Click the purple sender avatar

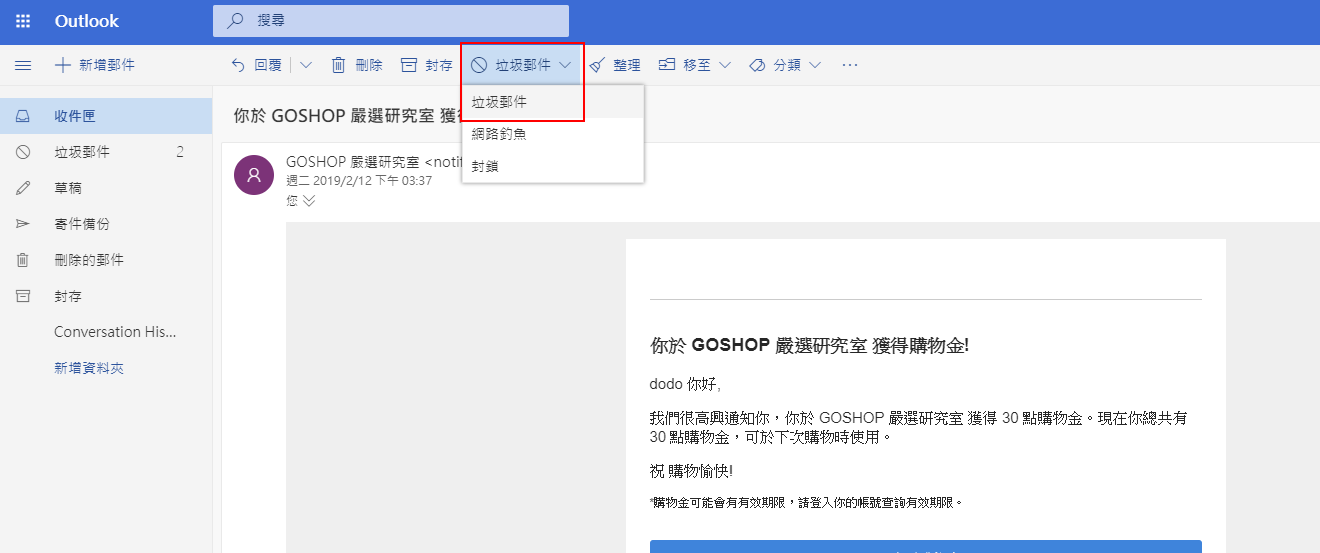point(254,175)
